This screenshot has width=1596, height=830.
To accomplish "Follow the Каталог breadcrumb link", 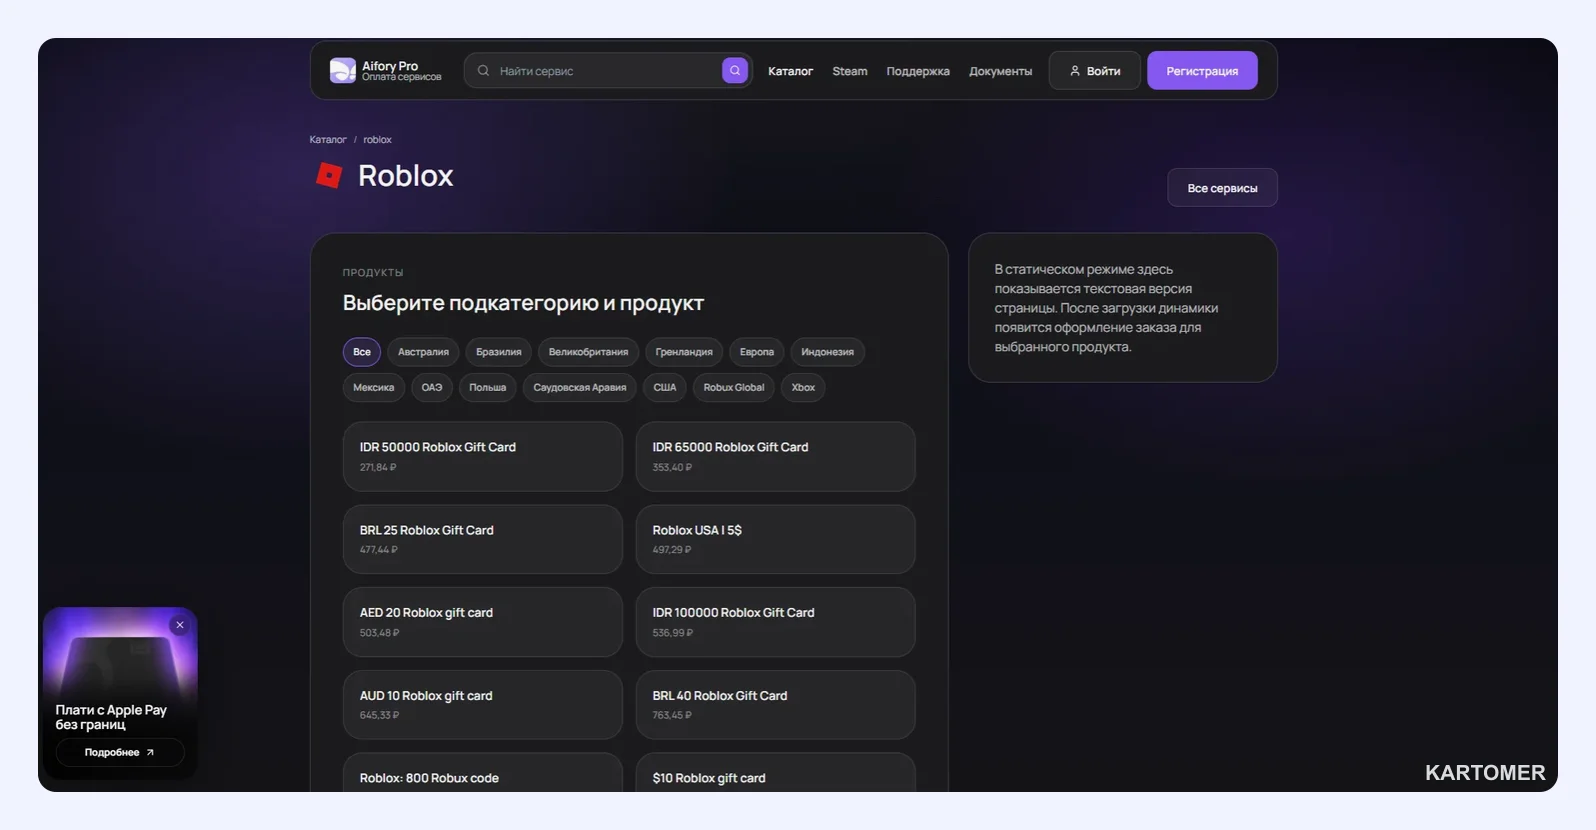I will [x=328, y=140].
